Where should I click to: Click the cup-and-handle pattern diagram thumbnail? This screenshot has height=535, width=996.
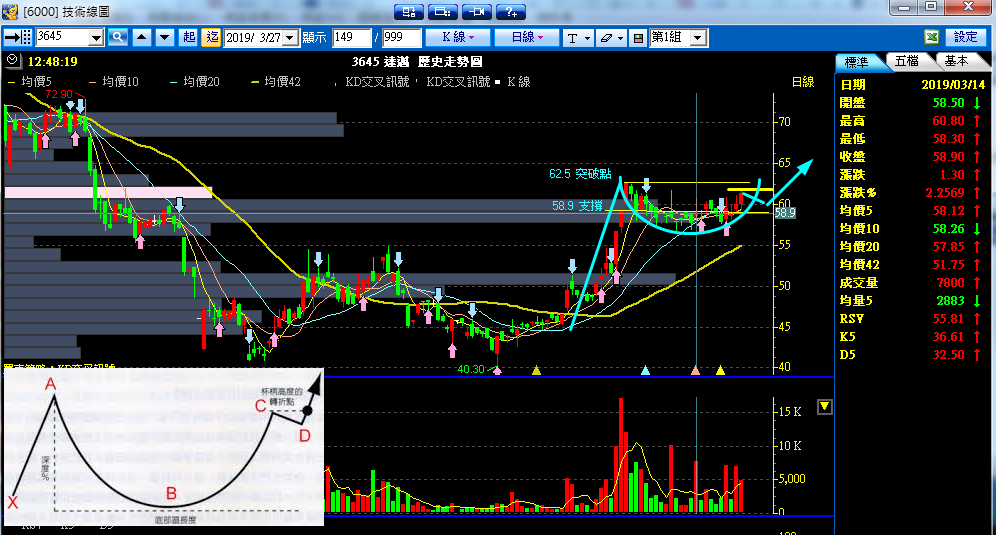164,447
